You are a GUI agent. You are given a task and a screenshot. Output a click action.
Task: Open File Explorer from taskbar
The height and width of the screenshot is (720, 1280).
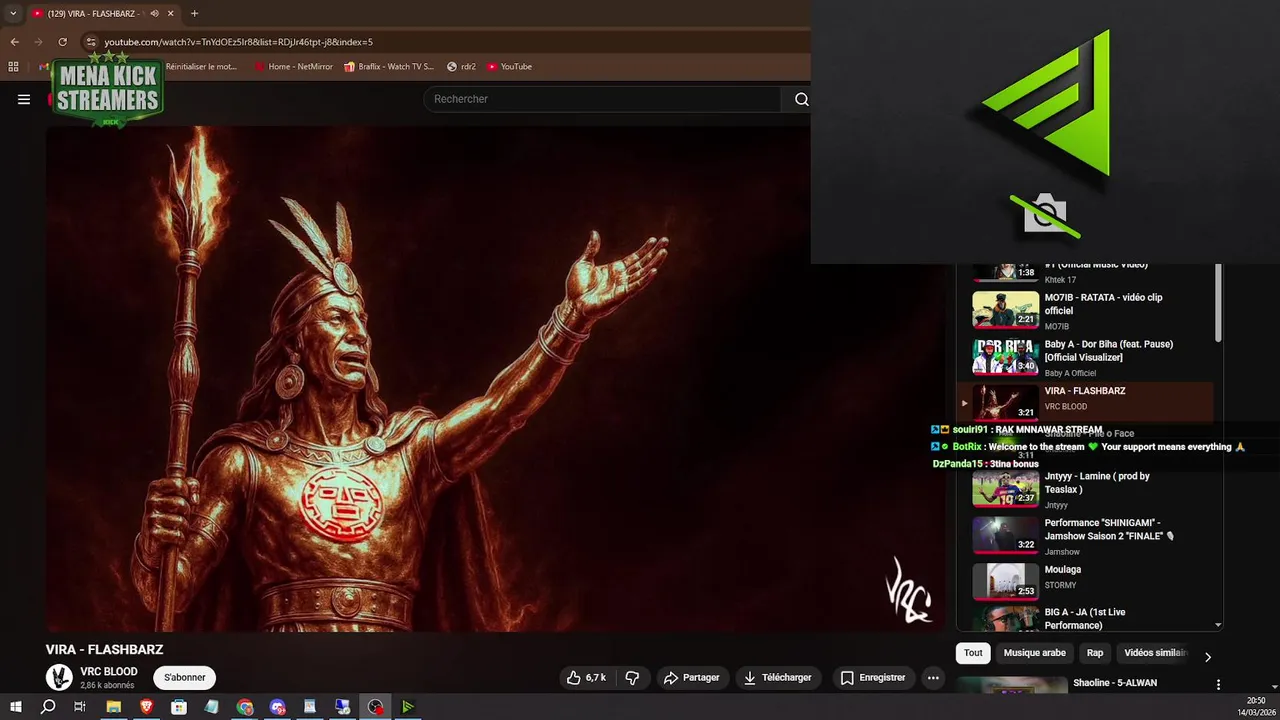pos(114,707)
